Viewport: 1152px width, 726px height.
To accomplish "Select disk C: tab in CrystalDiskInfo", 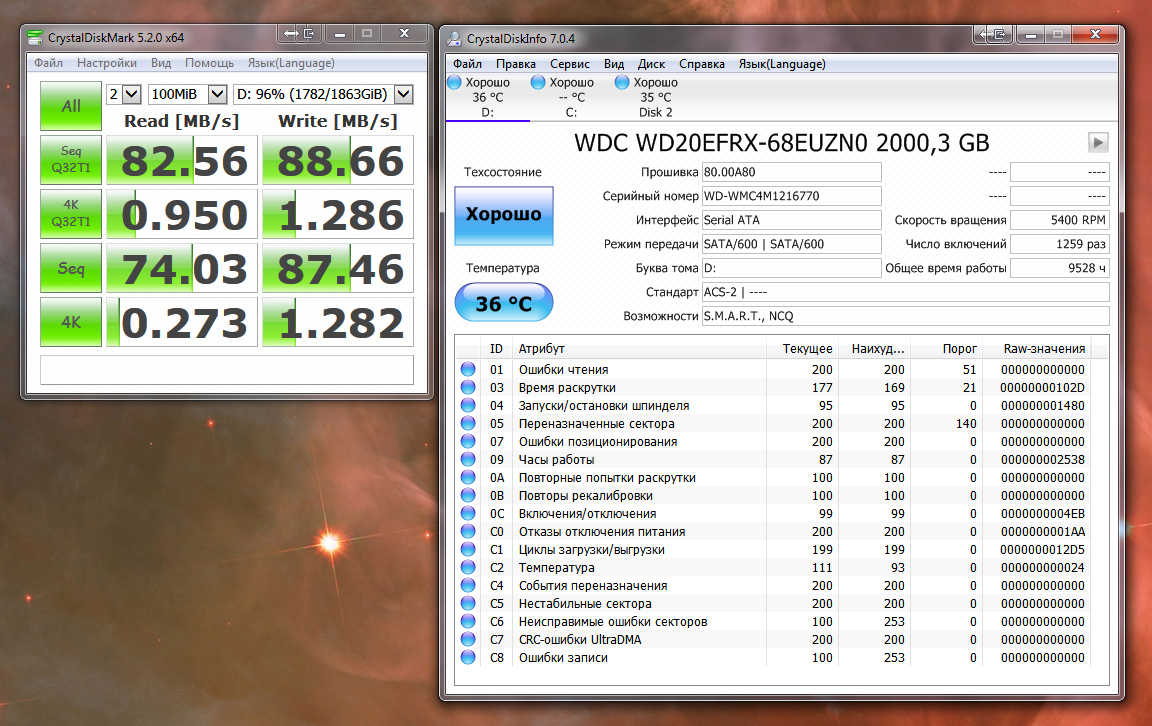I will pos(572,97).
